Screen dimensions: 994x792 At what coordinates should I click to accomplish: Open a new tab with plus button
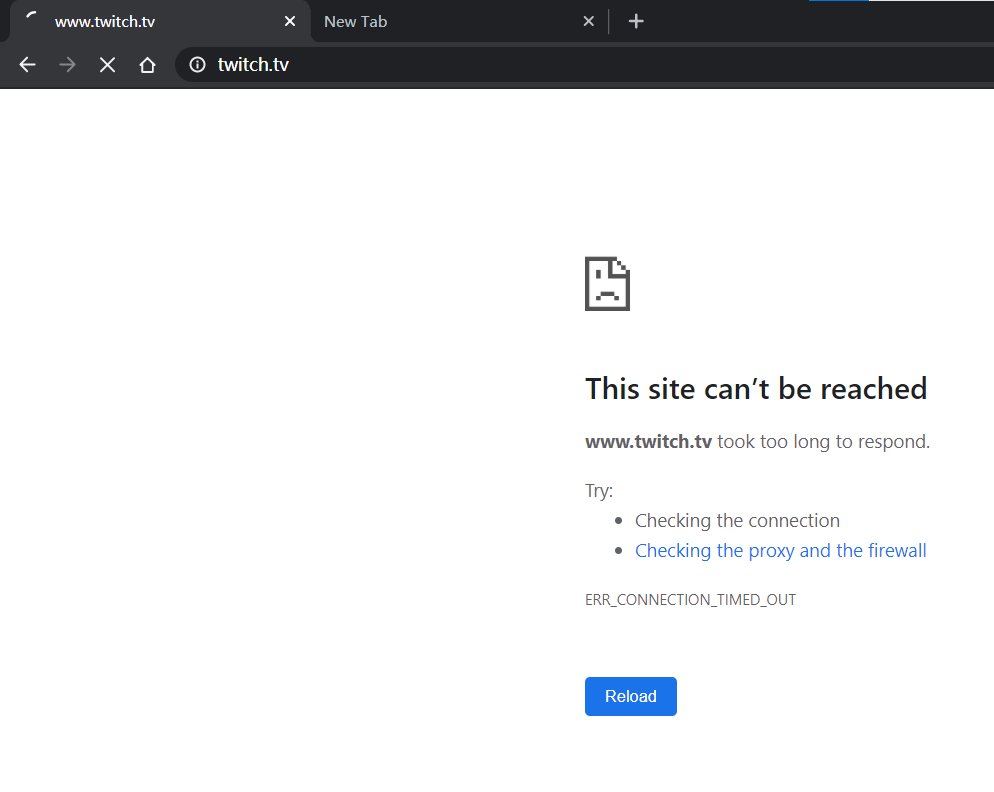pyautogui.click(x=636, y=22)
